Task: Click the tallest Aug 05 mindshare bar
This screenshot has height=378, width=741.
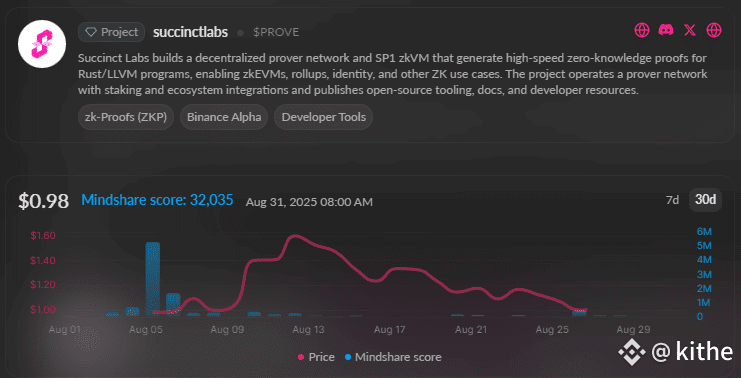Action: click(152, 278)
